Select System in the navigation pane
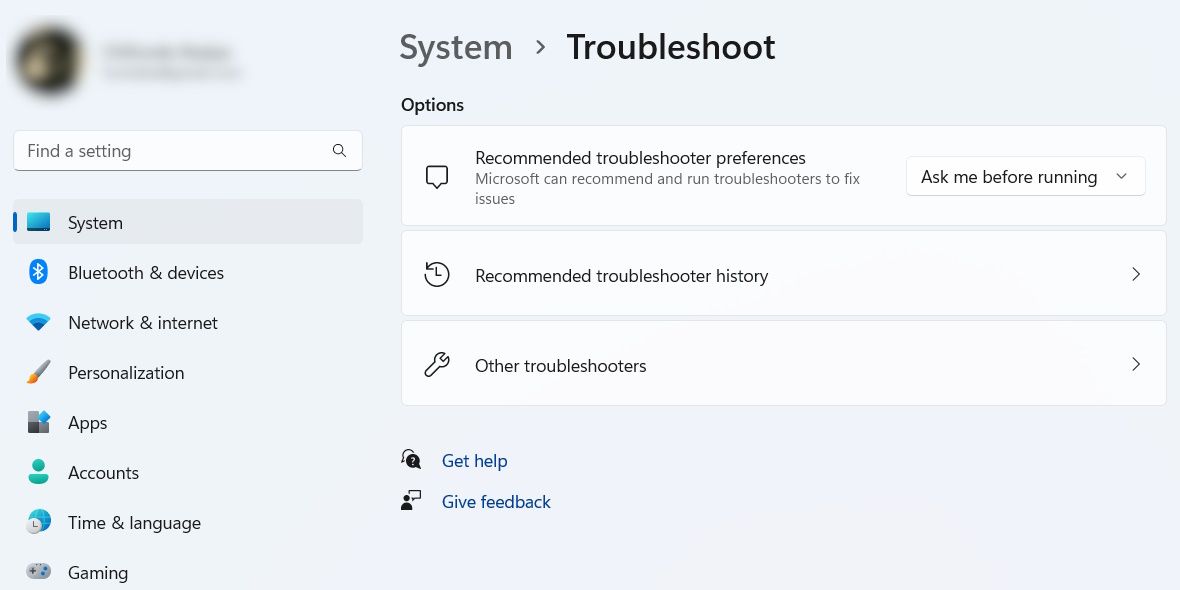The image size is (1180, 590). tap(95, 222)
